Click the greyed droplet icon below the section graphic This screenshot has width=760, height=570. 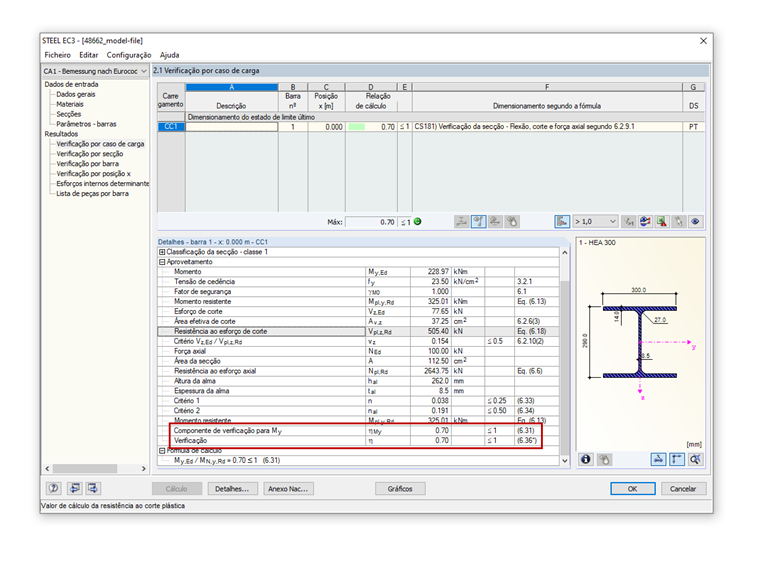604,459
